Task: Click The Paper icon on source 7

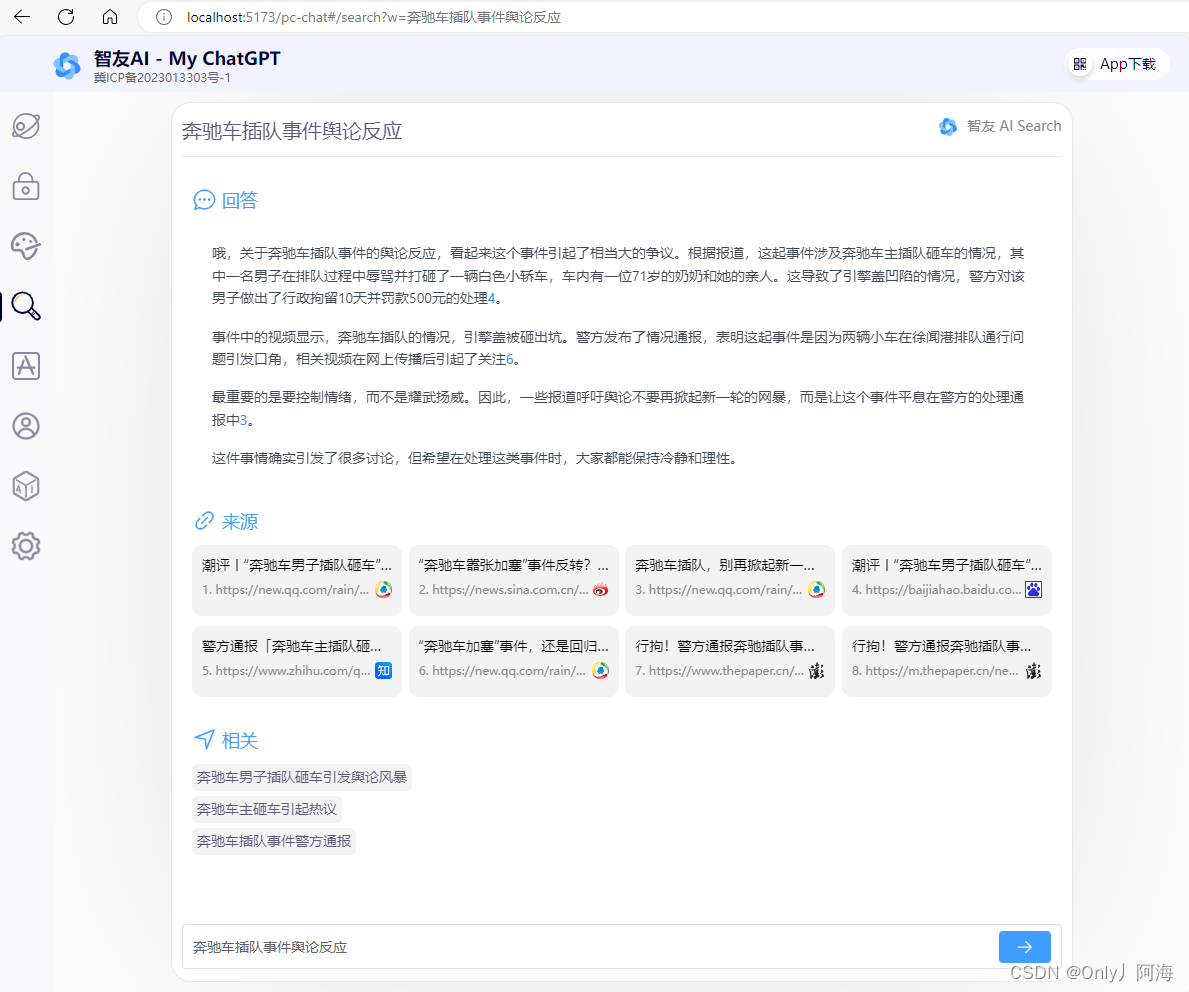Action: pyautogui.click(x=817, y=670)
